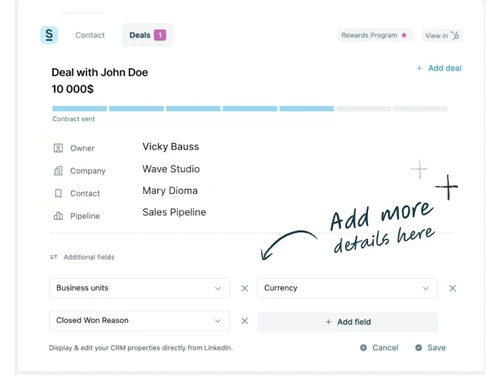Click the Cancel button
500x375 pixels.
click(x=379, y=348)
